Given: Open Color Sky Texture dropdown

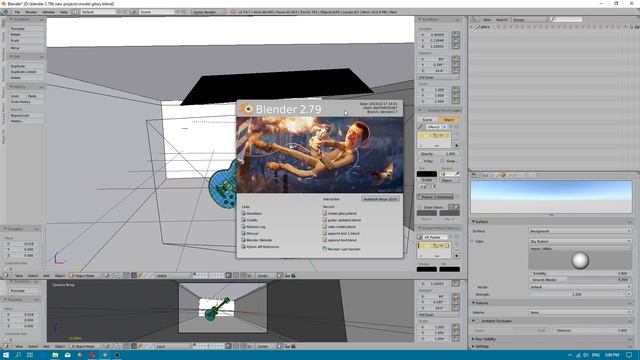Looking at the screenshot, I should pyautogui.click(x=580, y=241).
